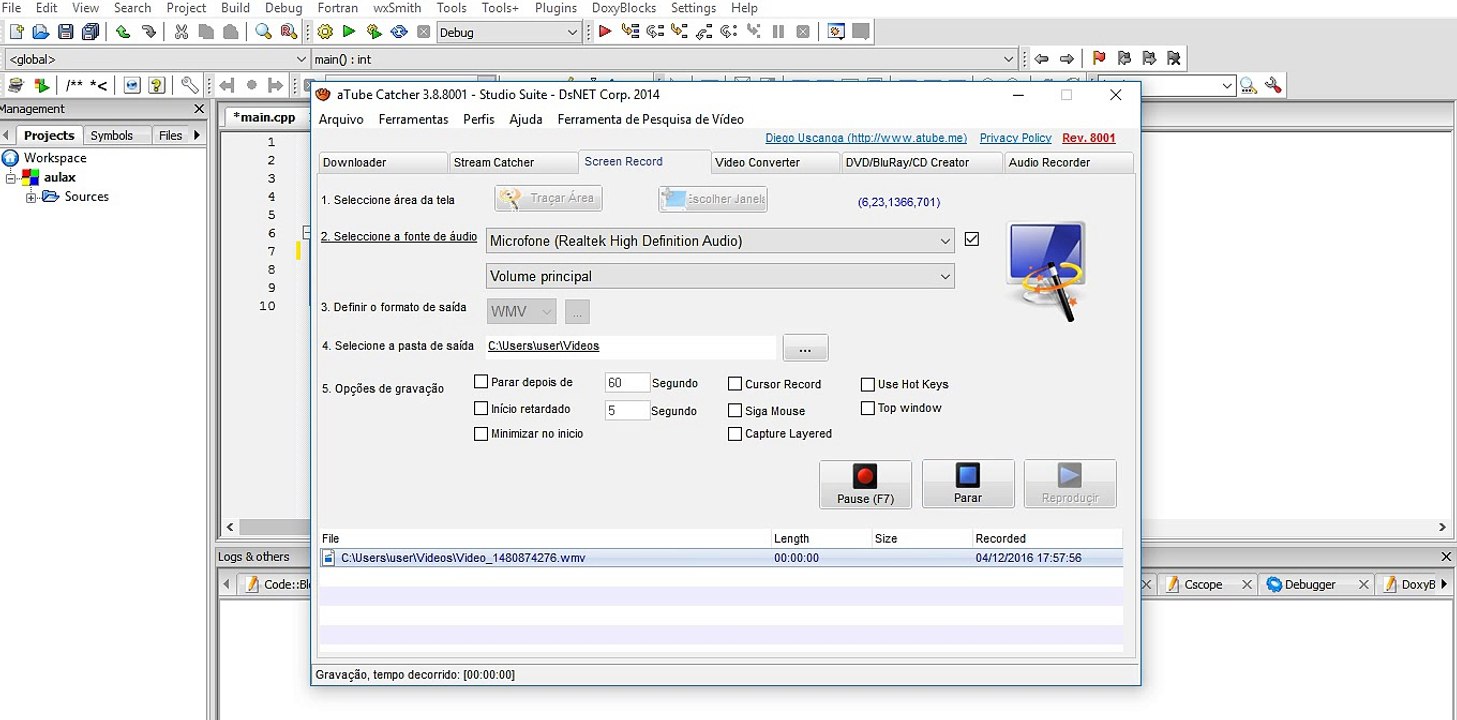
Task: Enable the Início retardado checkbox
Action: click(x=481, y=408)
